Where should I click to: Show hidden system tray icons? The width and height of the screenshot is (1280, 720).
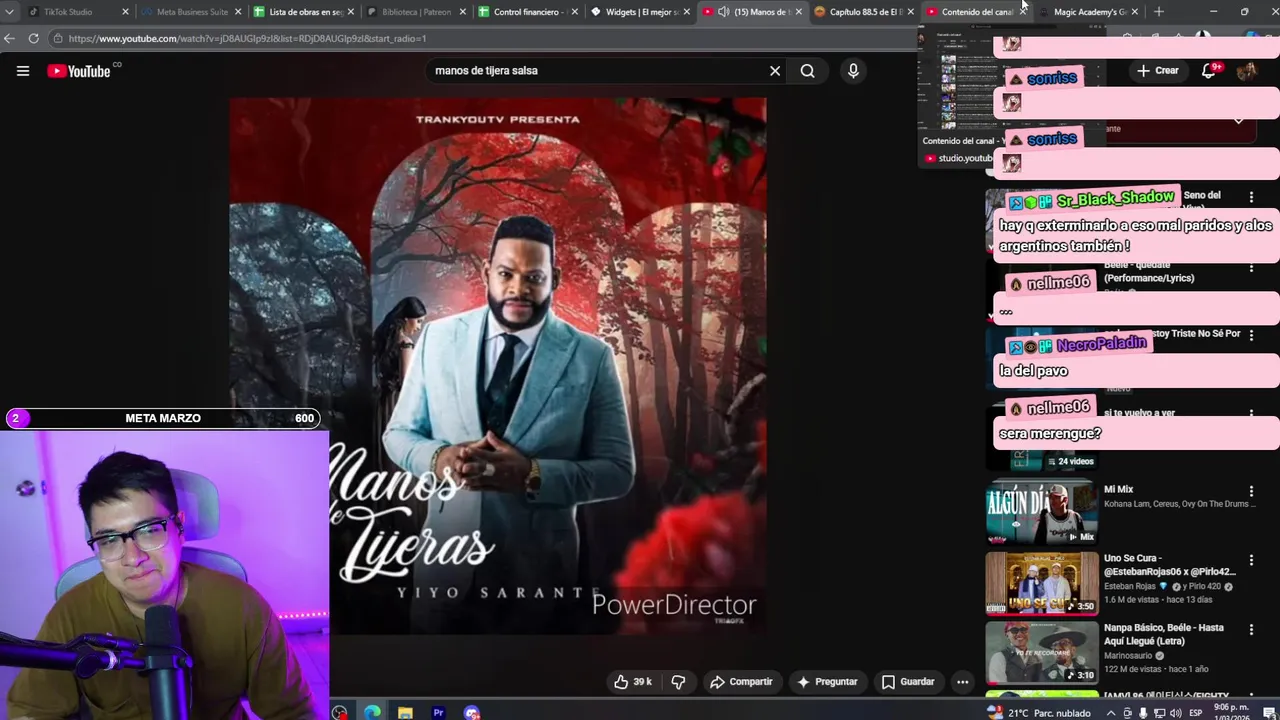coord(1110,713)
